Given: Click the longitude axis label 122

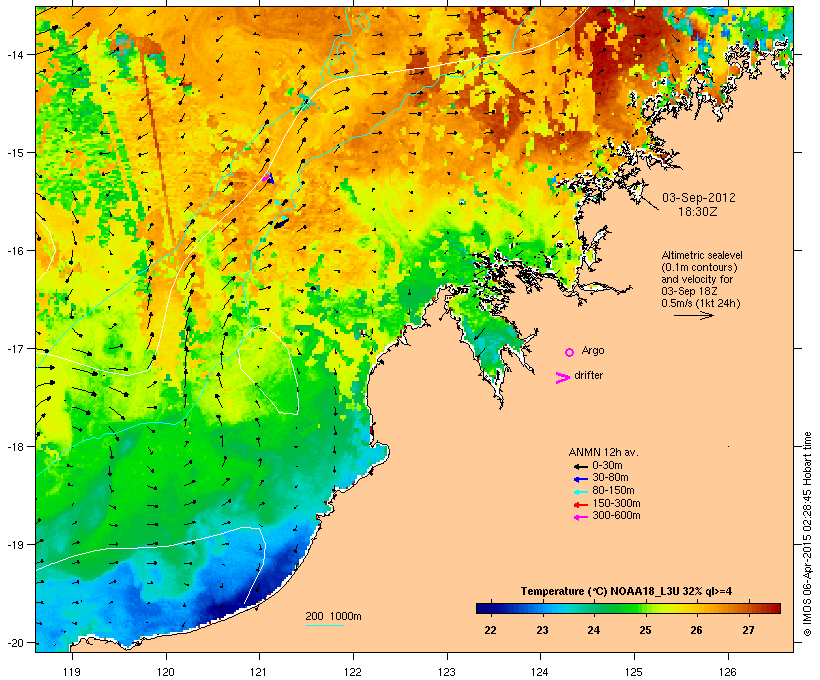Looking at the screenshot, I should 353,672.
